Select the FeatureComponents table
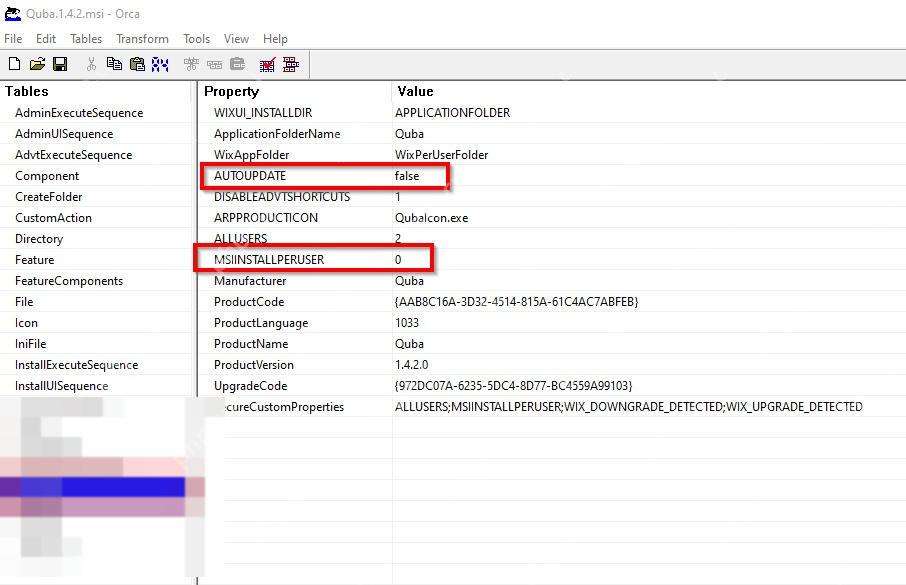906x585 pixels. [x=69, y=281]
